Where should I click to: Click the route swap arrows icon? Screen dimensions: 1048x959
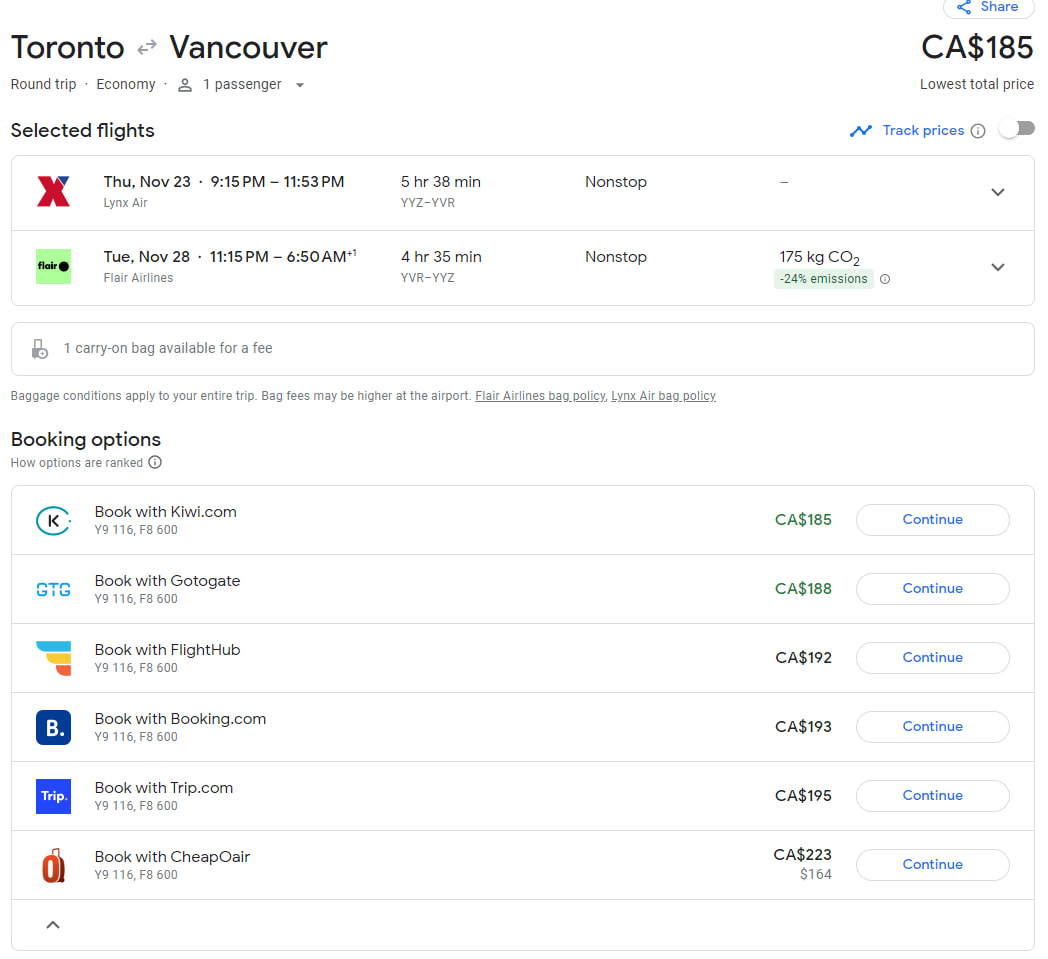146,47
